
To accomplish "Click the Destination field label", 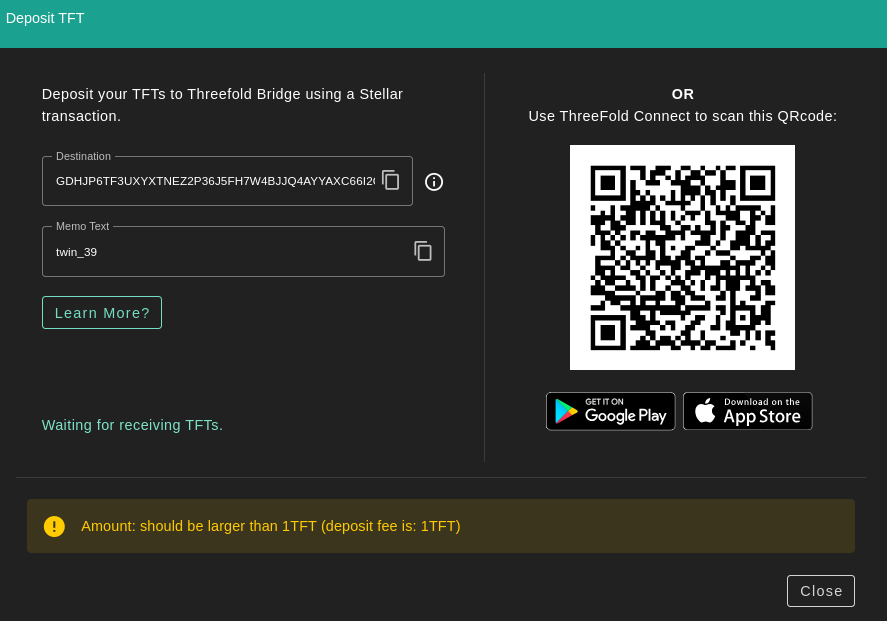I will [x=83, y=156].
